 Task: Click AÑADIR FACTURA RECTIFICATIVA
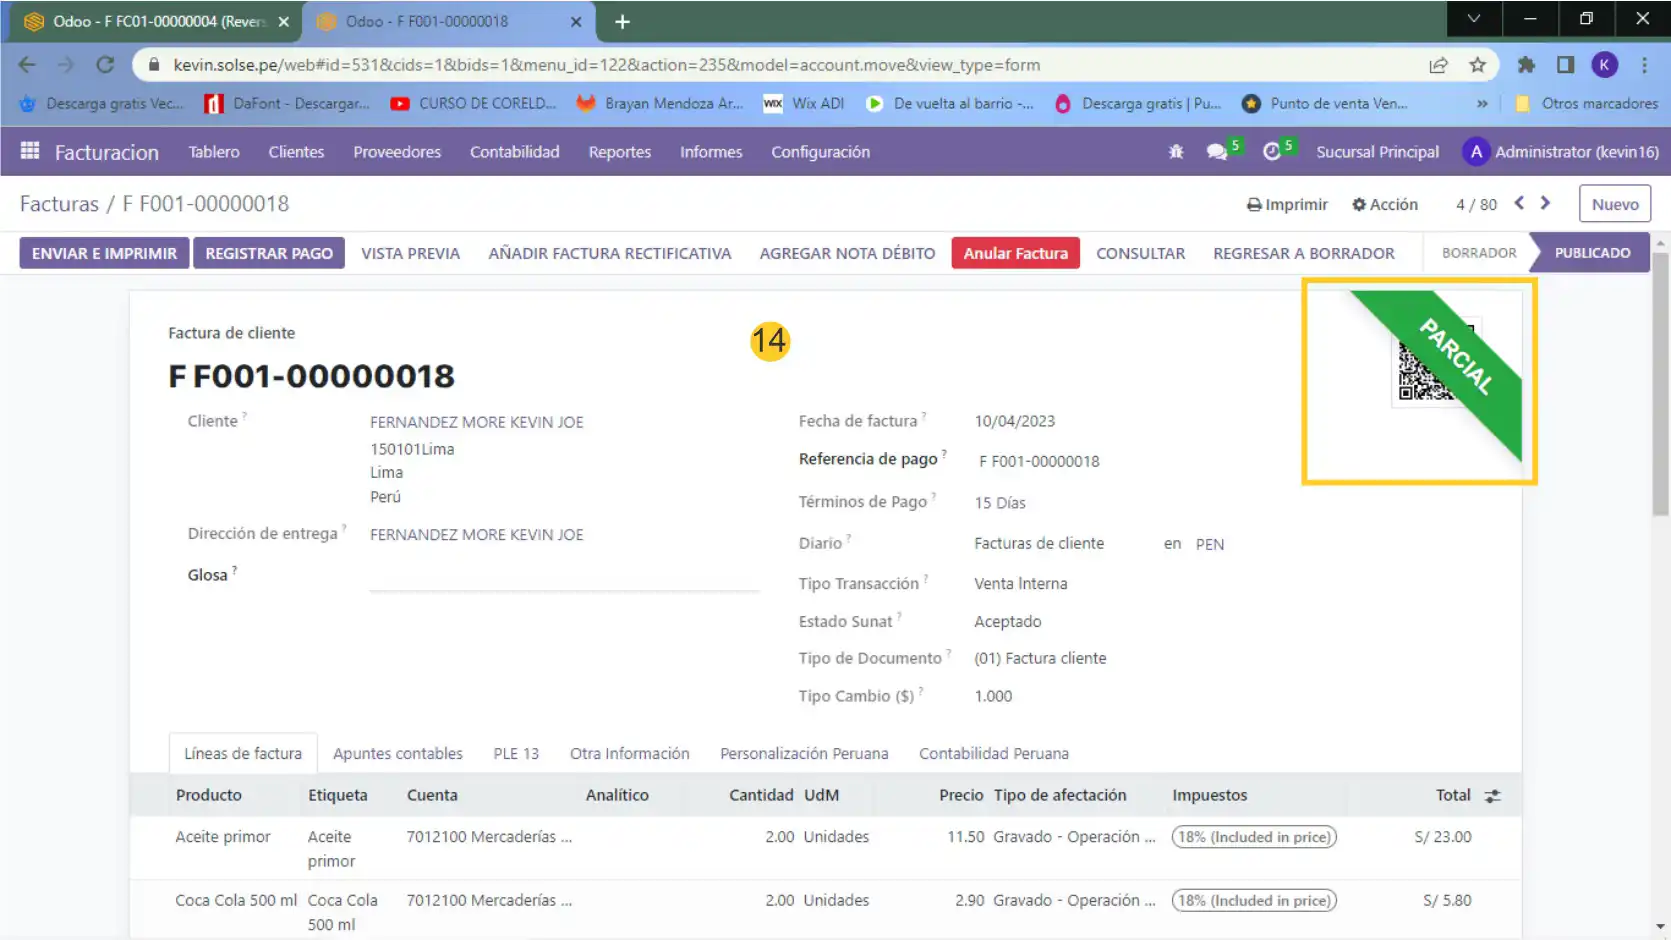point(610,253)
